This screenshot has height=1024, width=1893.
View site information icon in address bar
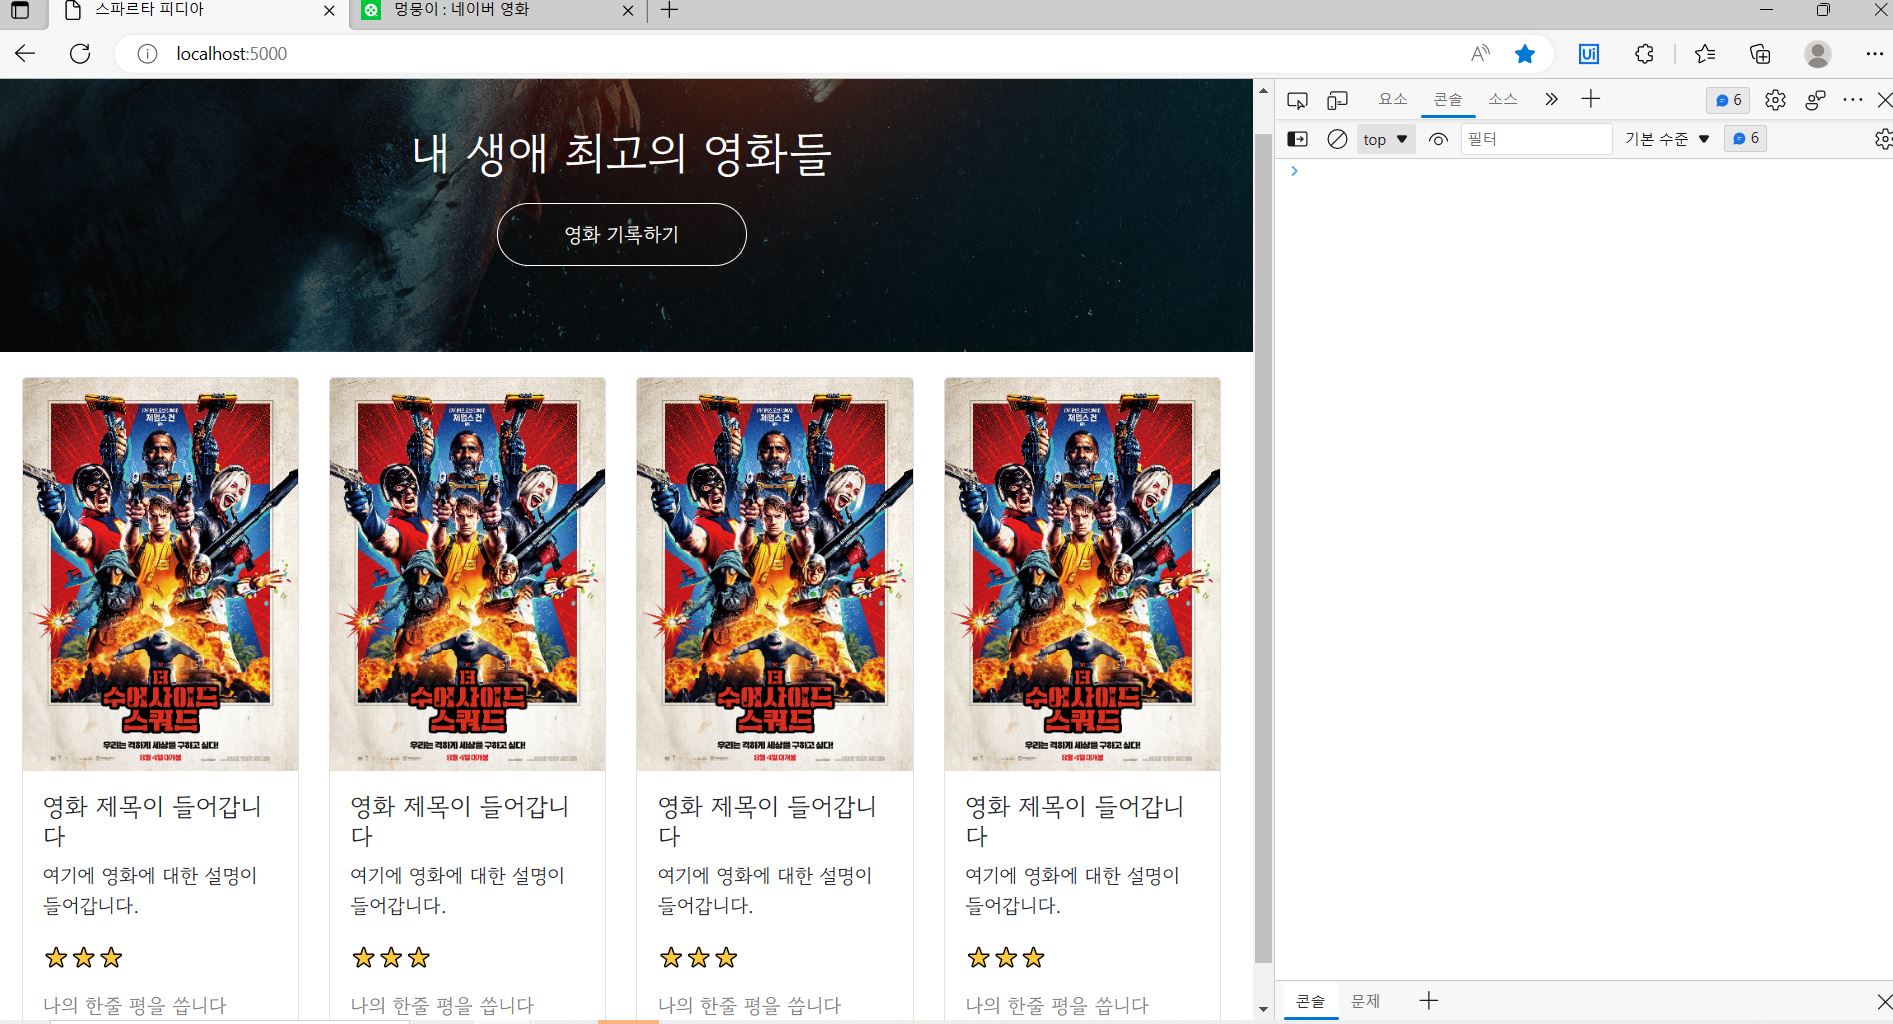(147, 54)
